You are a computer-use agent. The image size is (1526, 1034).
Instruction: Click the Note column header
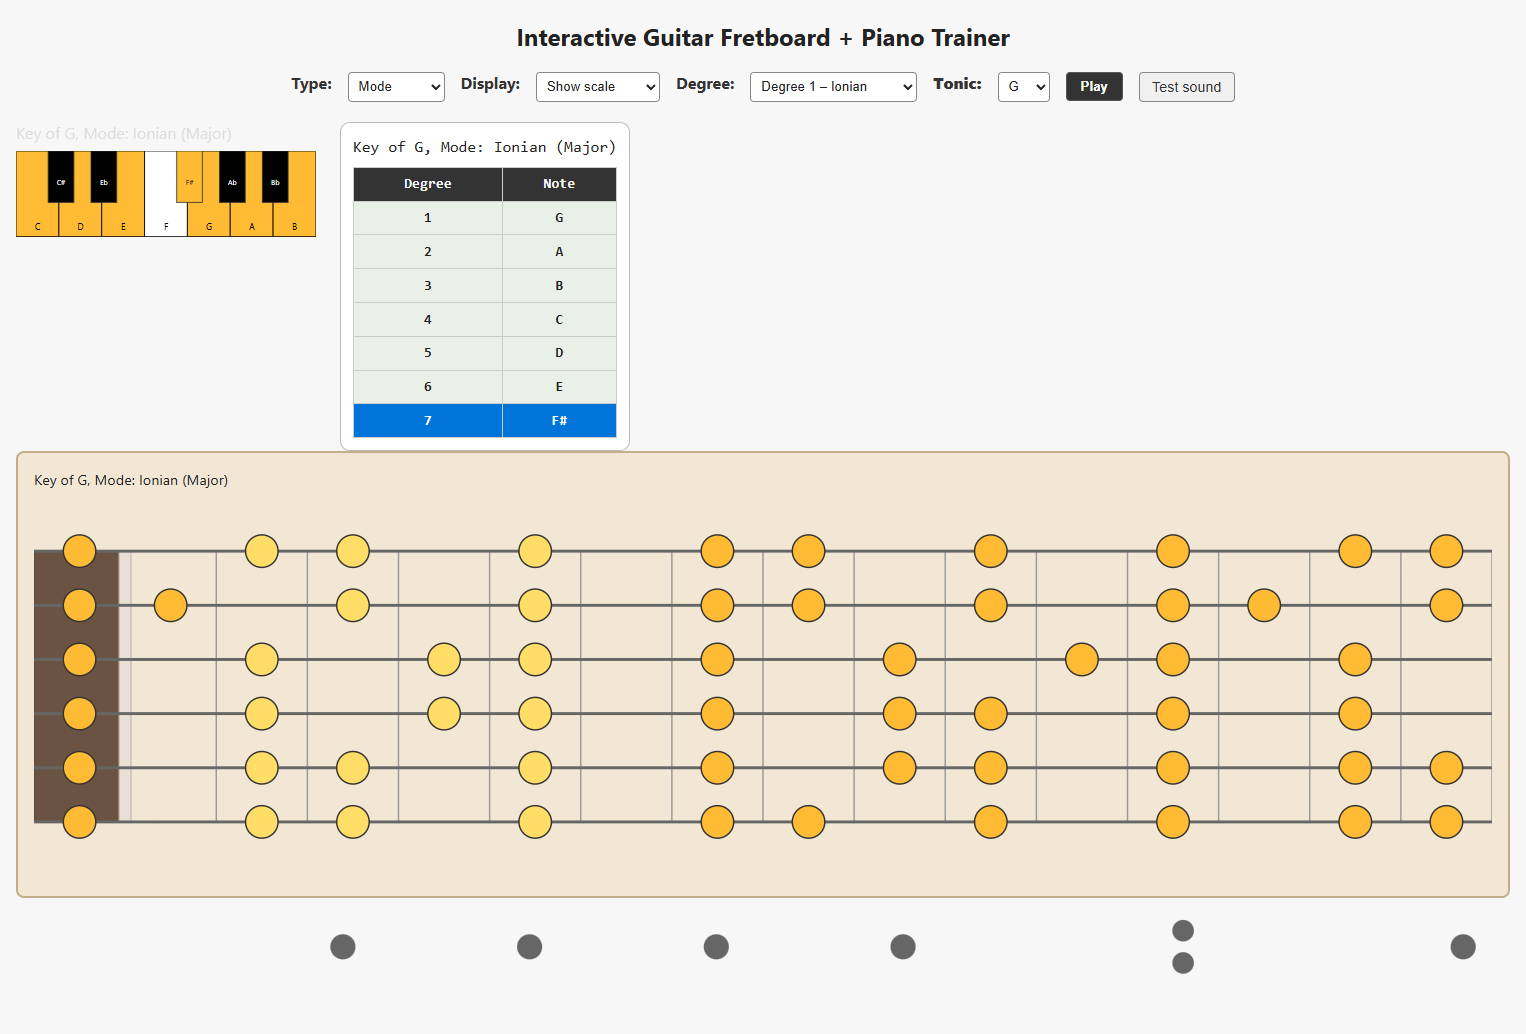559,184
